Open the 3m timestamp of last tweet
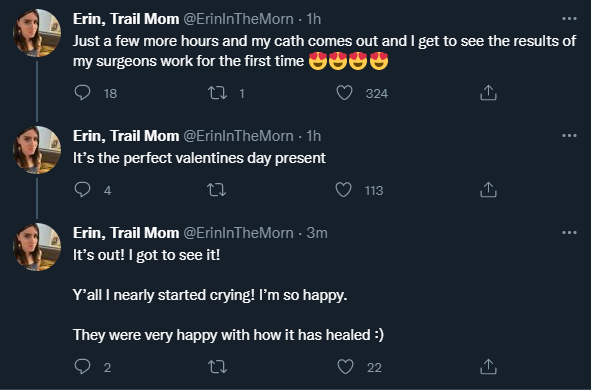 click(317, 233)
